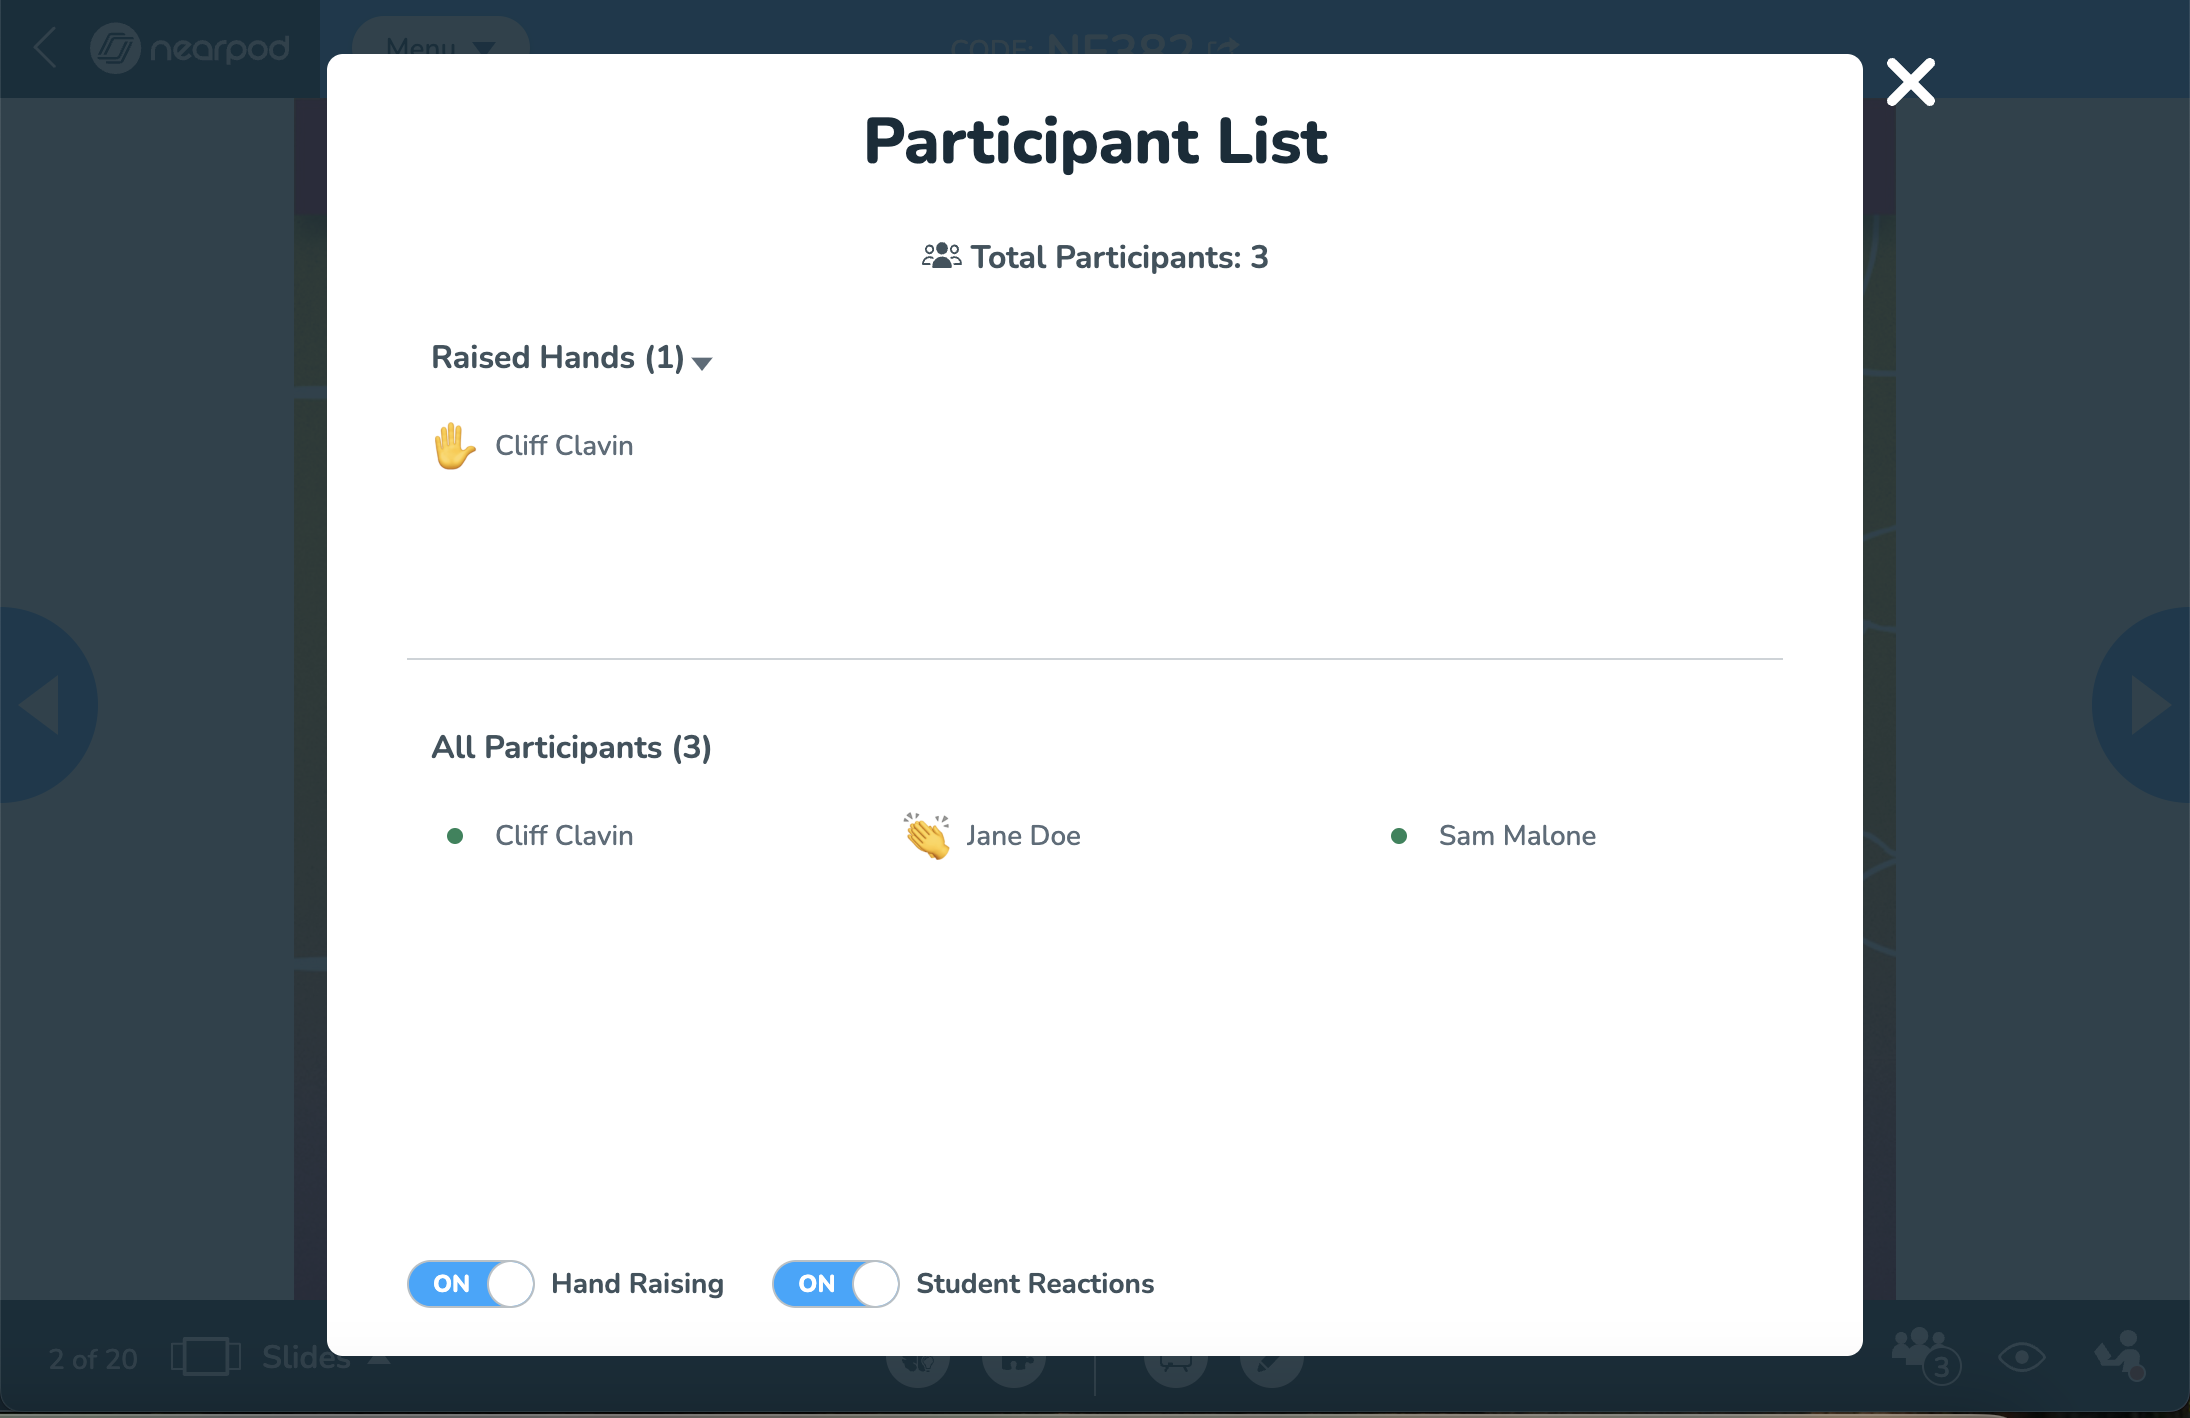Close the Participant List dialog
This screenshot has width=2190, height=1418.
(1910, 82)
